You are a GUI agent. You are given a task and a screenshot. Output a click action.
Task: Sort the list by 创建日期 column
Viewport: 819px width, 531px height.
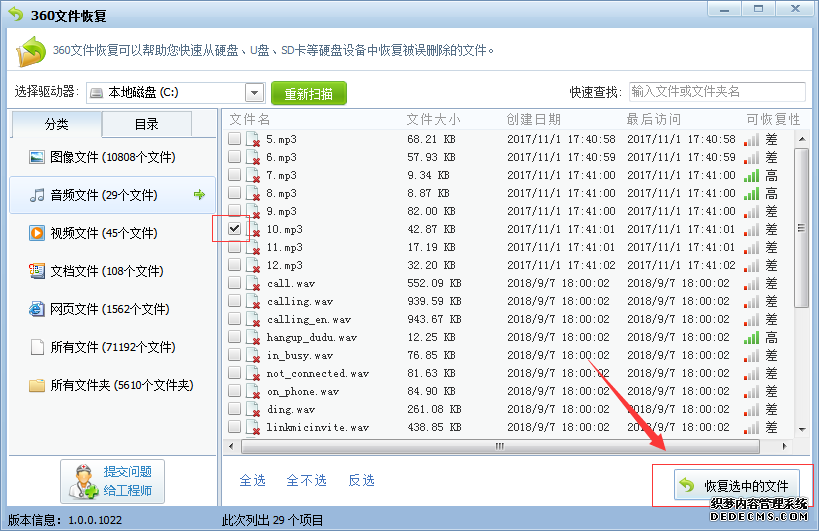pos(540,119)
